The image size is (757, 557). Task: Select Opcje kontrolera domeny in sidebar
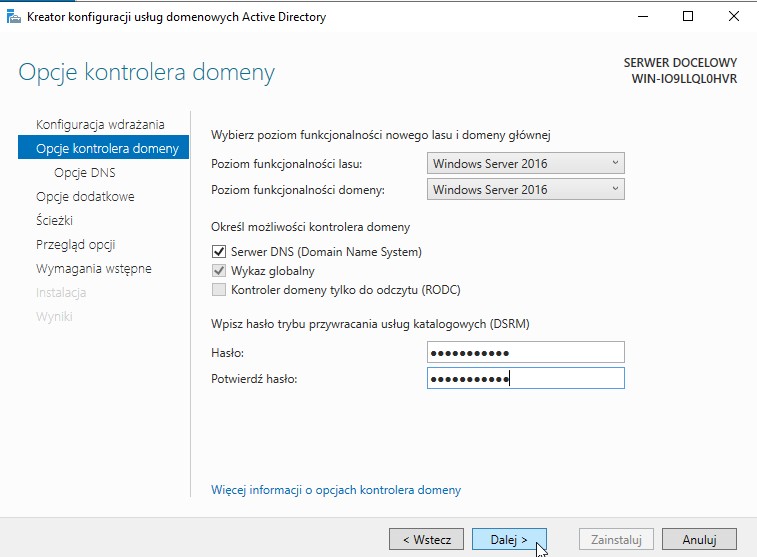tap(106, 148)
